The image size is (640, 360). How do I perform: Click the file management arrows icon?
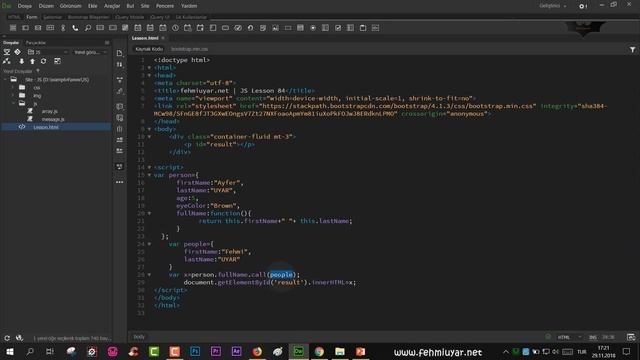[x=120, y=64]
